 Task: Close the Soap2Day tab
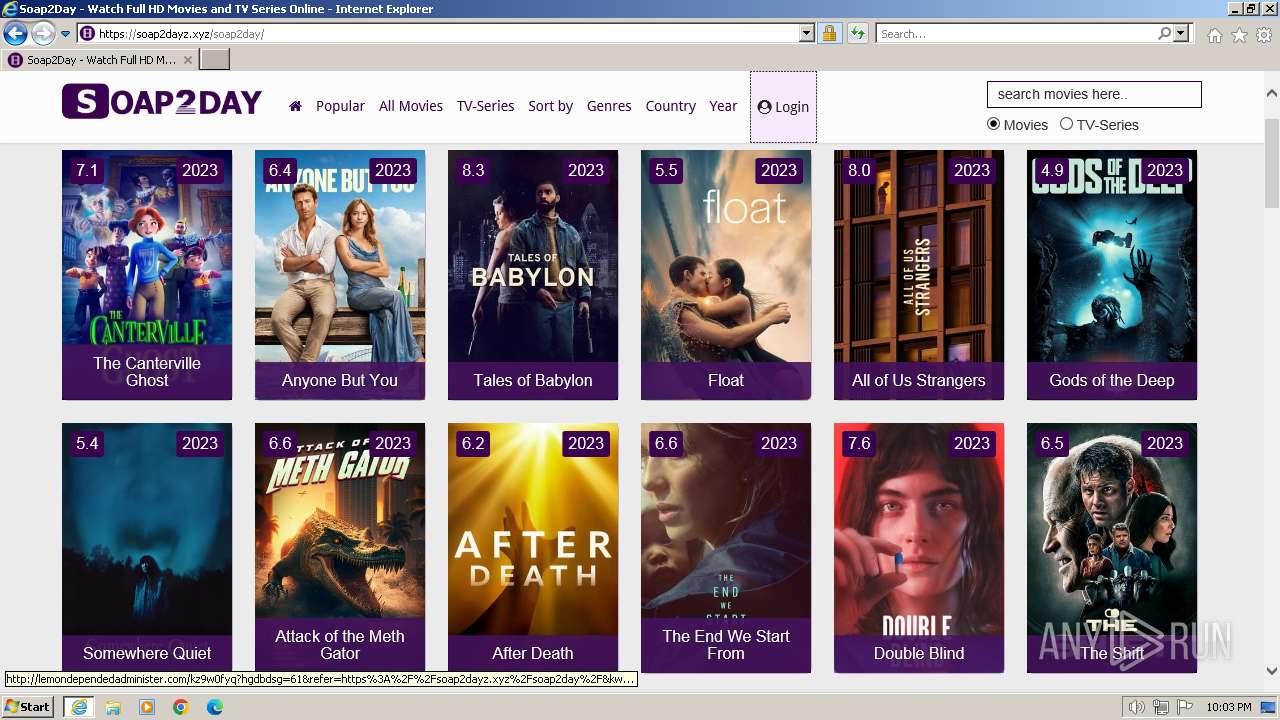click(x=188, y=60)
